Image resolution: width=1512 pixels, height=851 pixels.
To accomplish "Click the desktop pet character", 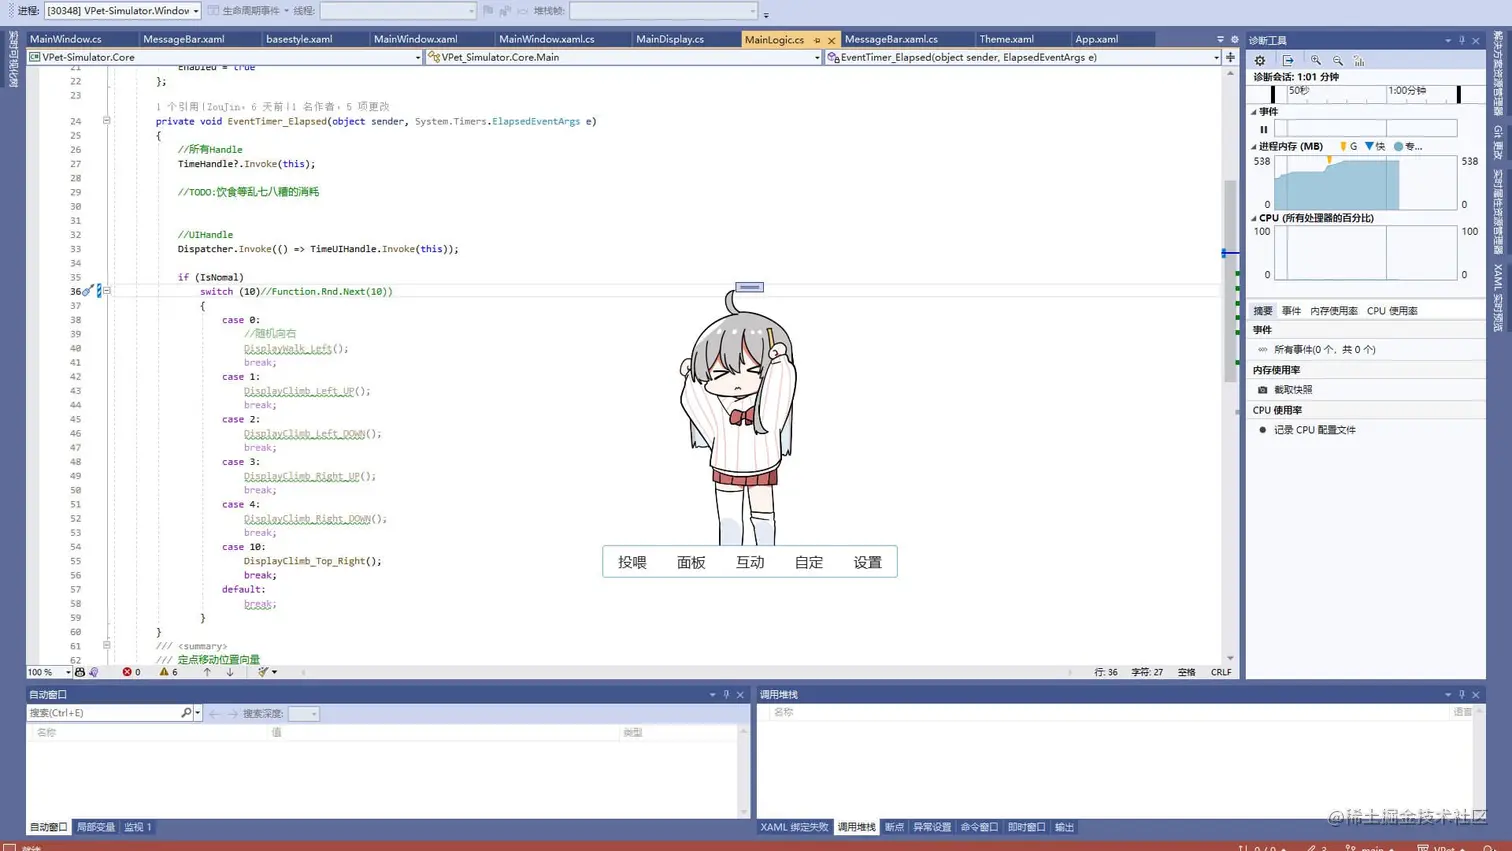I will (x=740, y=420).
